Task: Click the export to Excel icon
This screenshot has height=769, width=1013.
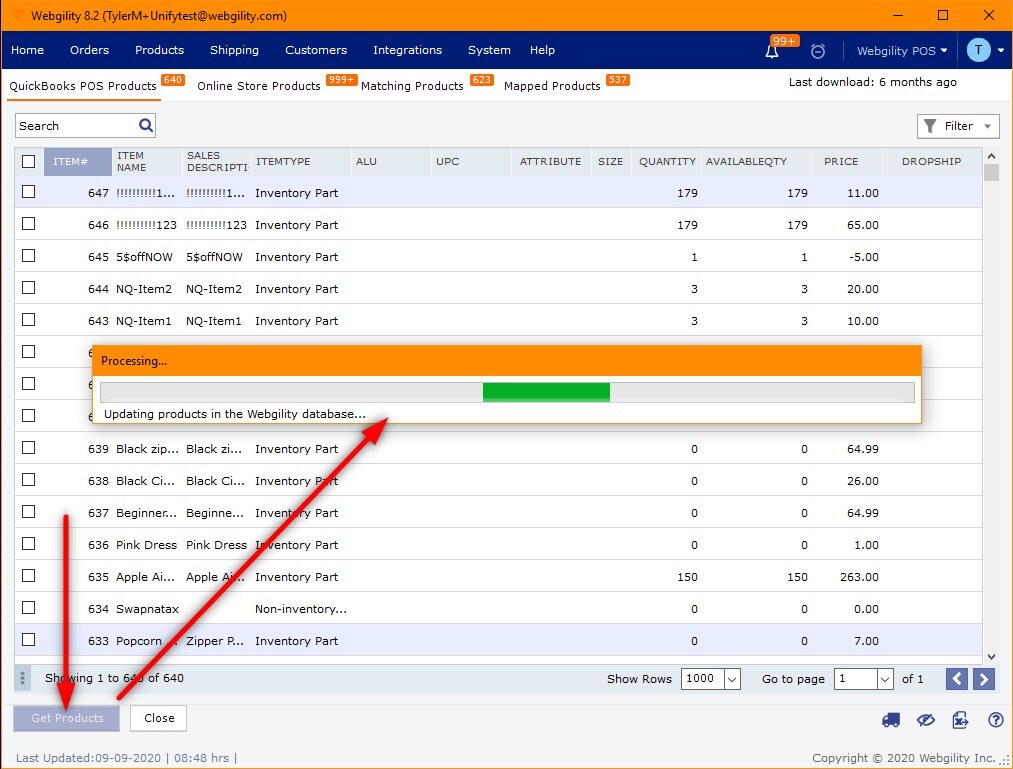Action: pos(961,719)
